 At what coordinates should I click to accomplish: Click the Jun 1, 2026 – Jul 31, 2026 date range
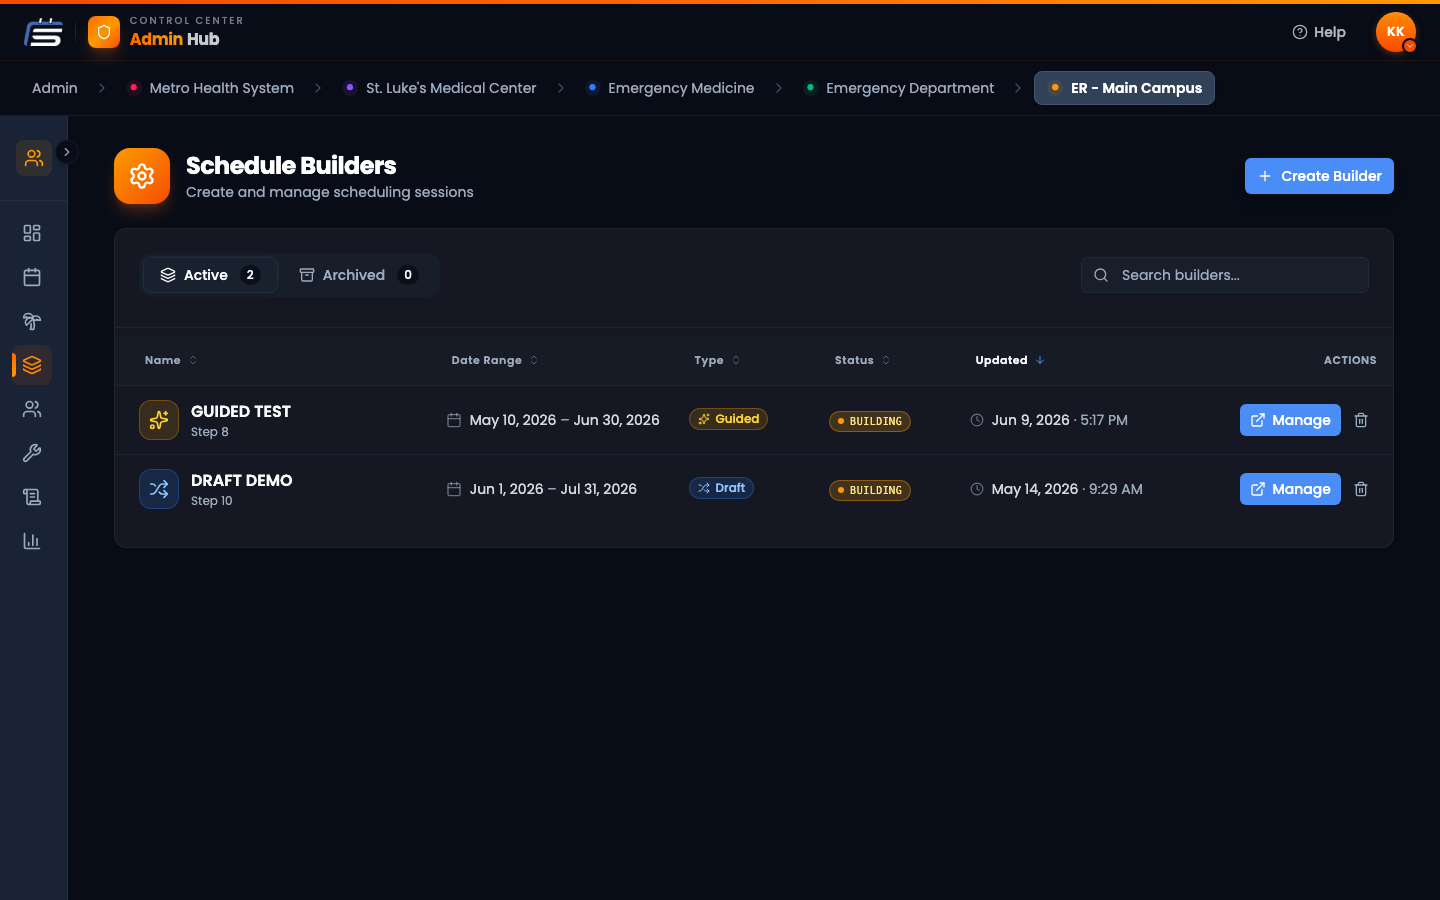(553, 489)
